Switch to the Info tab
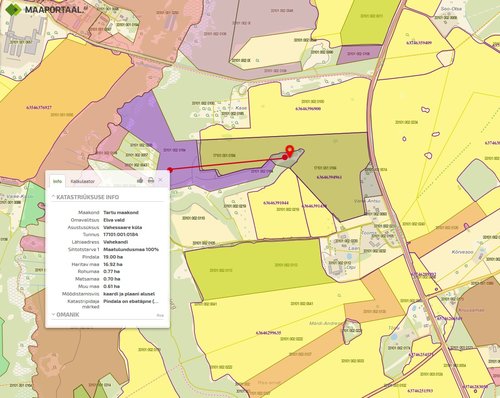Screen dimensions: 500x398 point(57,181)
